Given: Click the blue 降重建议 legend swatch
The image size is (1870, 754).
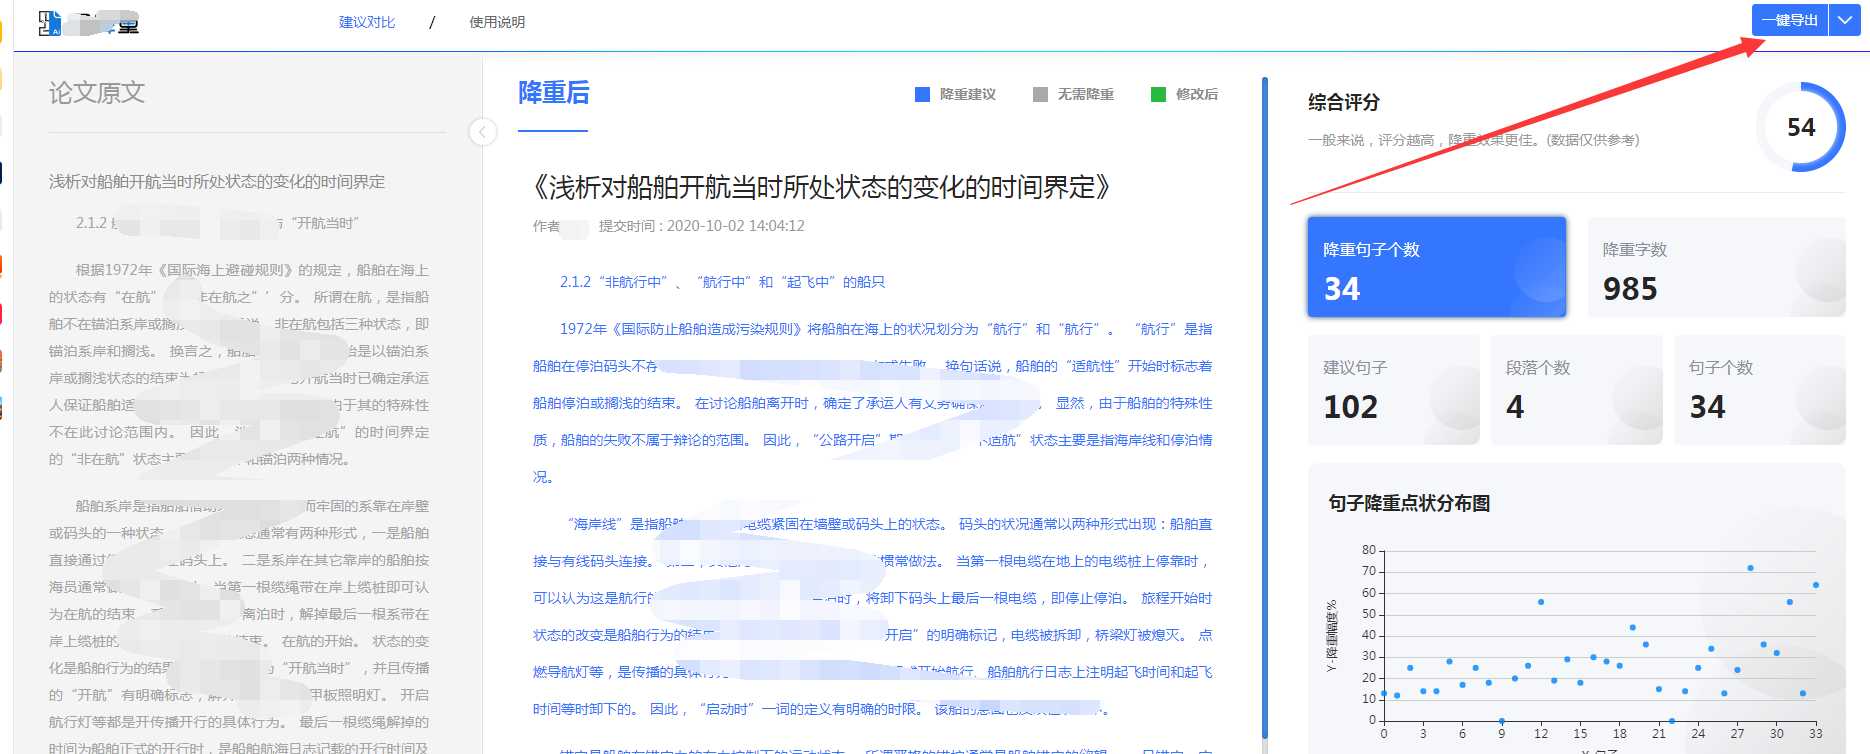Looking at the screenshot, I should [922, 94].
